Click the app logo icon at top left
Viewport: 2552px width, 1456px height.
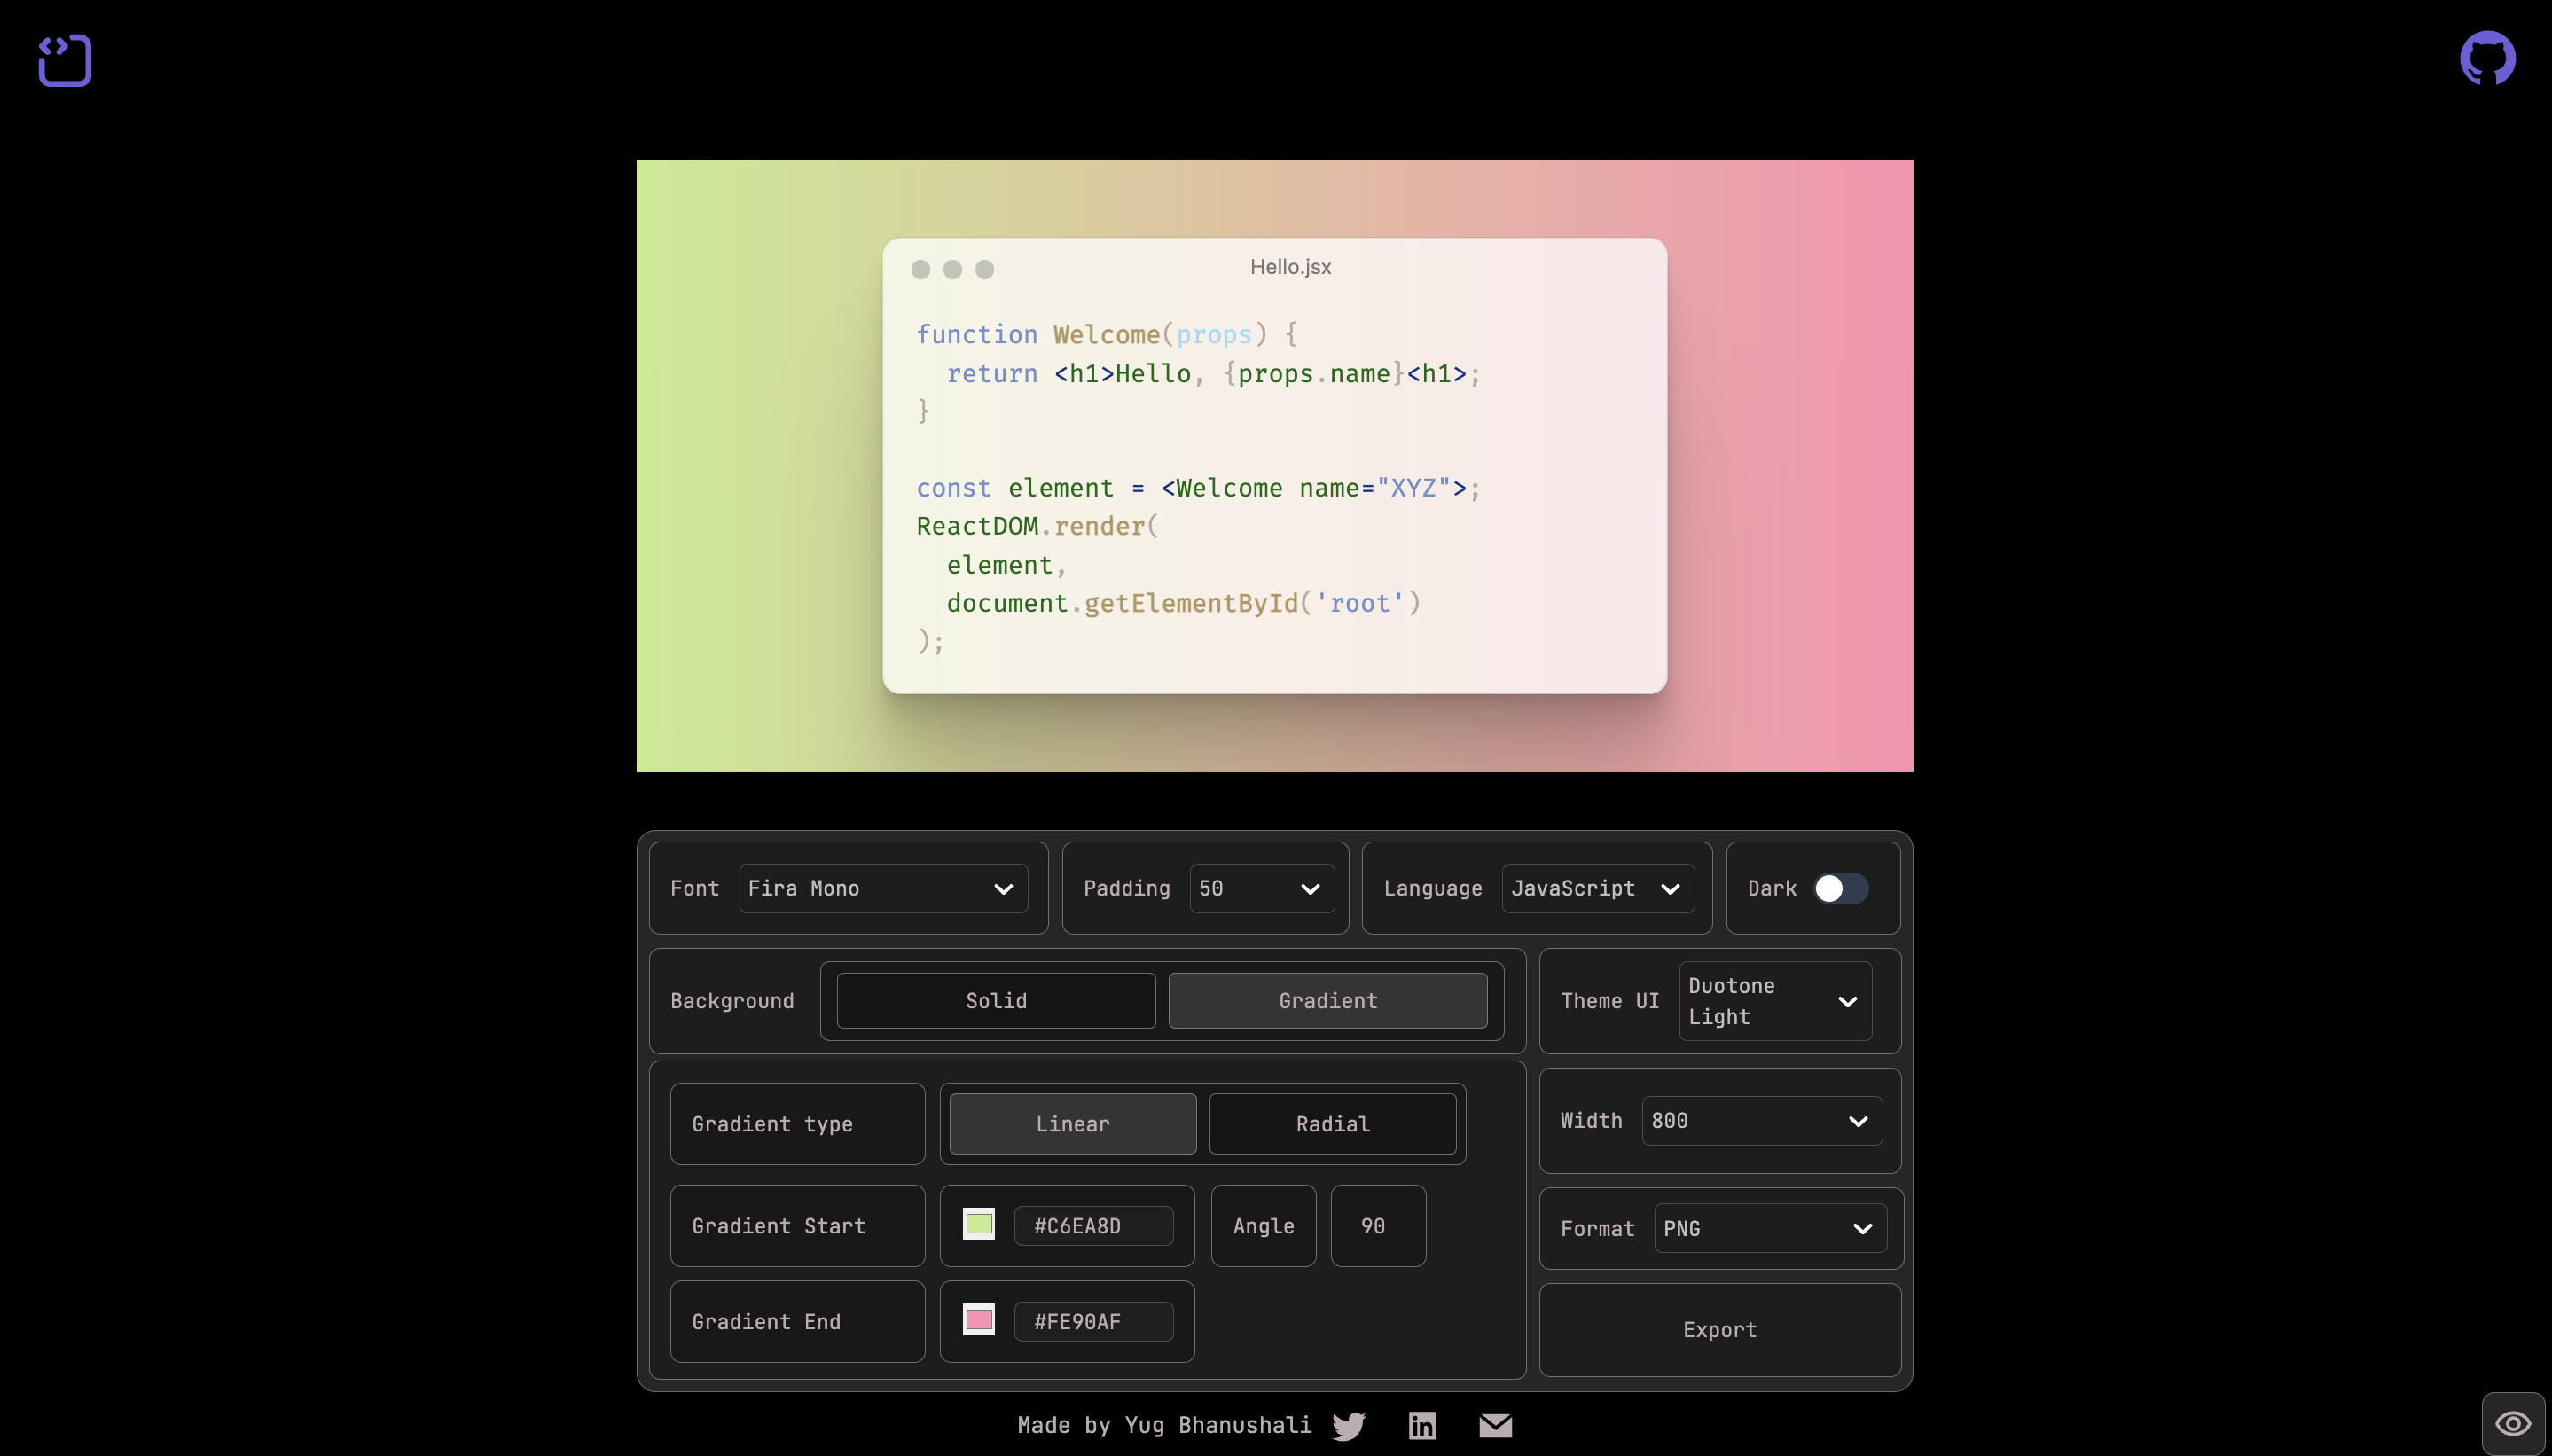click(65, 60)
